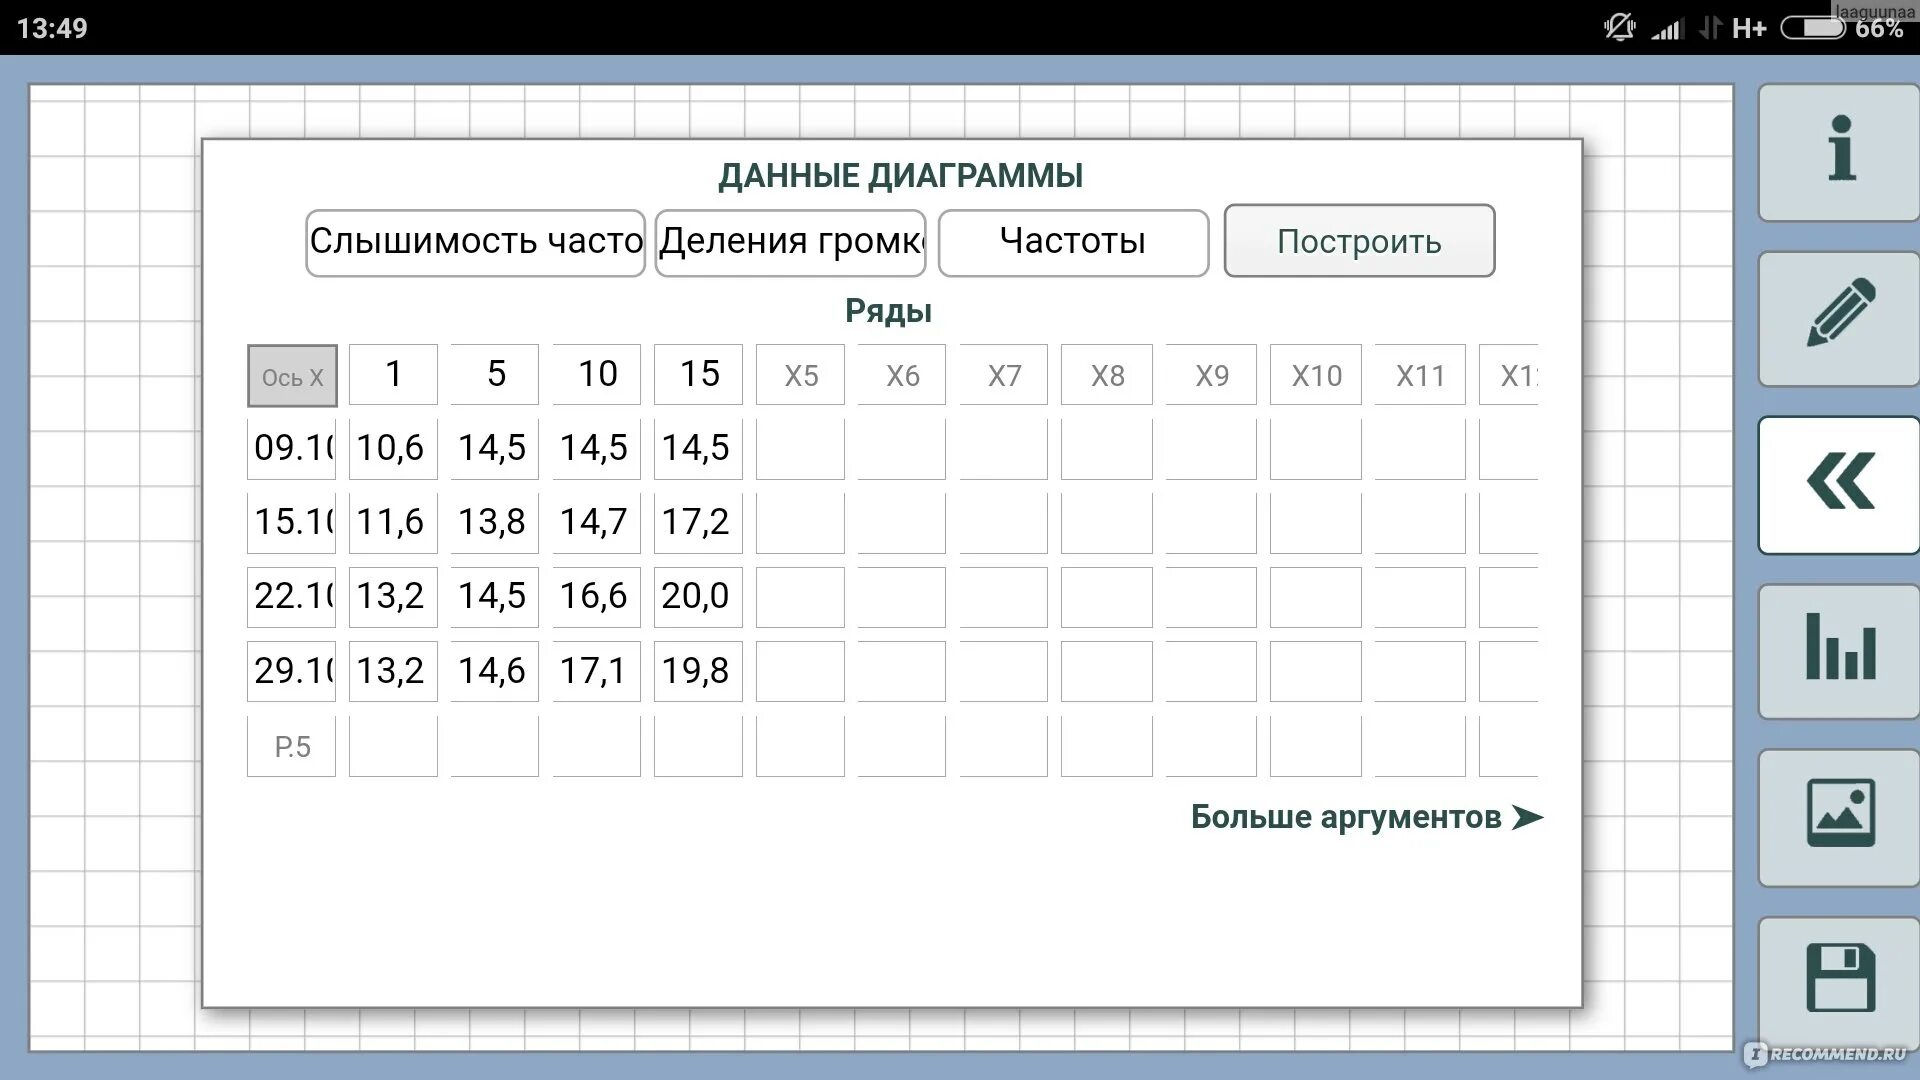The image size is (1920, 1080).
Task: Tap the empty P.5 row name cell
Action: (x=292, y=746)
